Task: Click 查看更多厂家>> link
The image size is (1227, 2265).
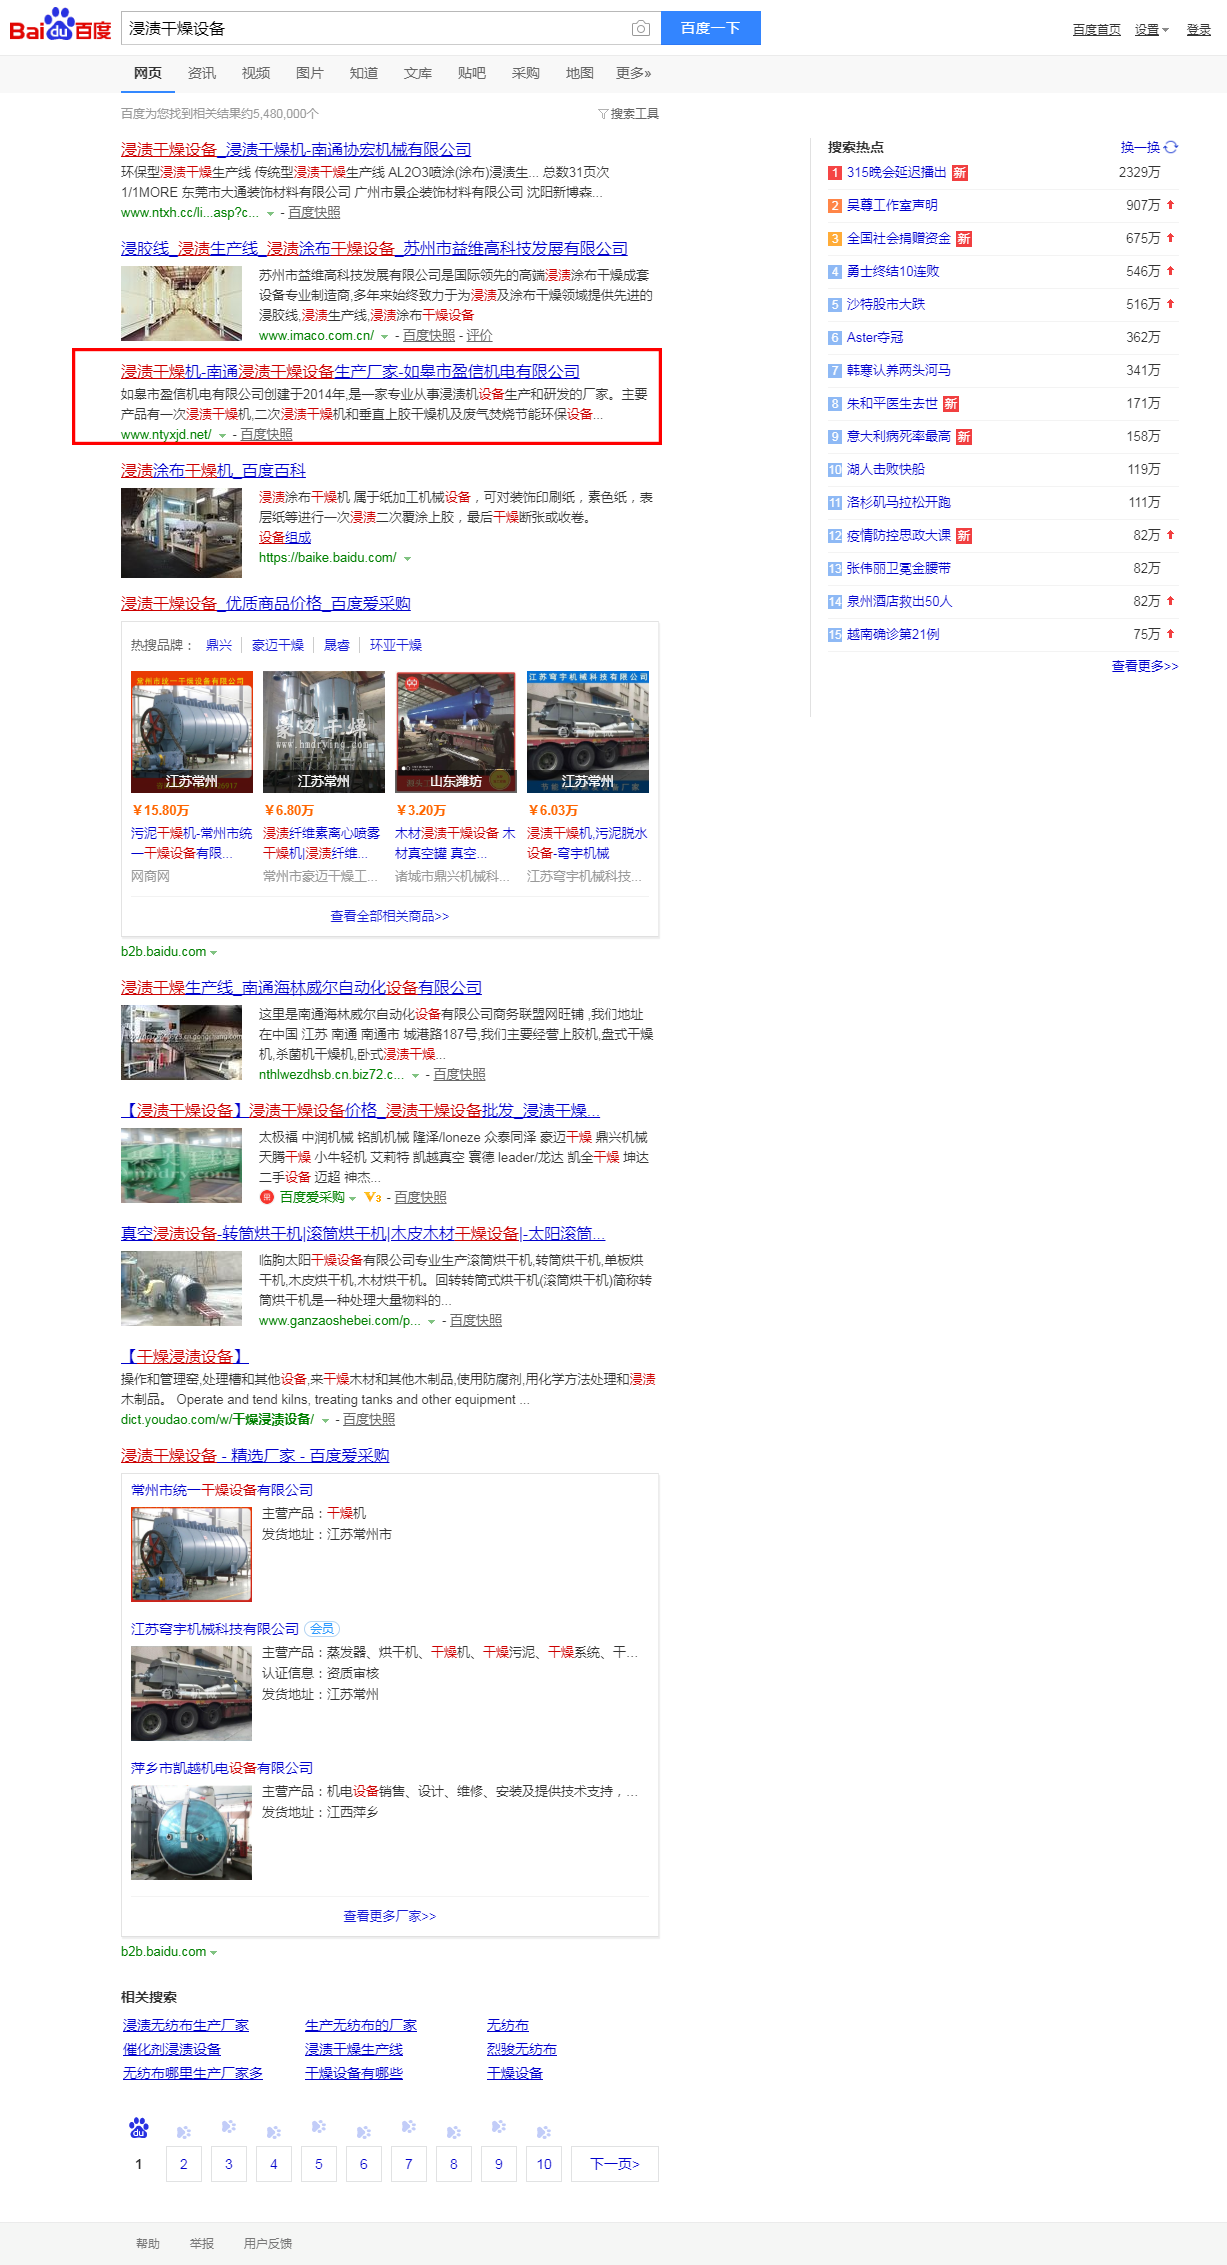Action: coord(390,1916)
